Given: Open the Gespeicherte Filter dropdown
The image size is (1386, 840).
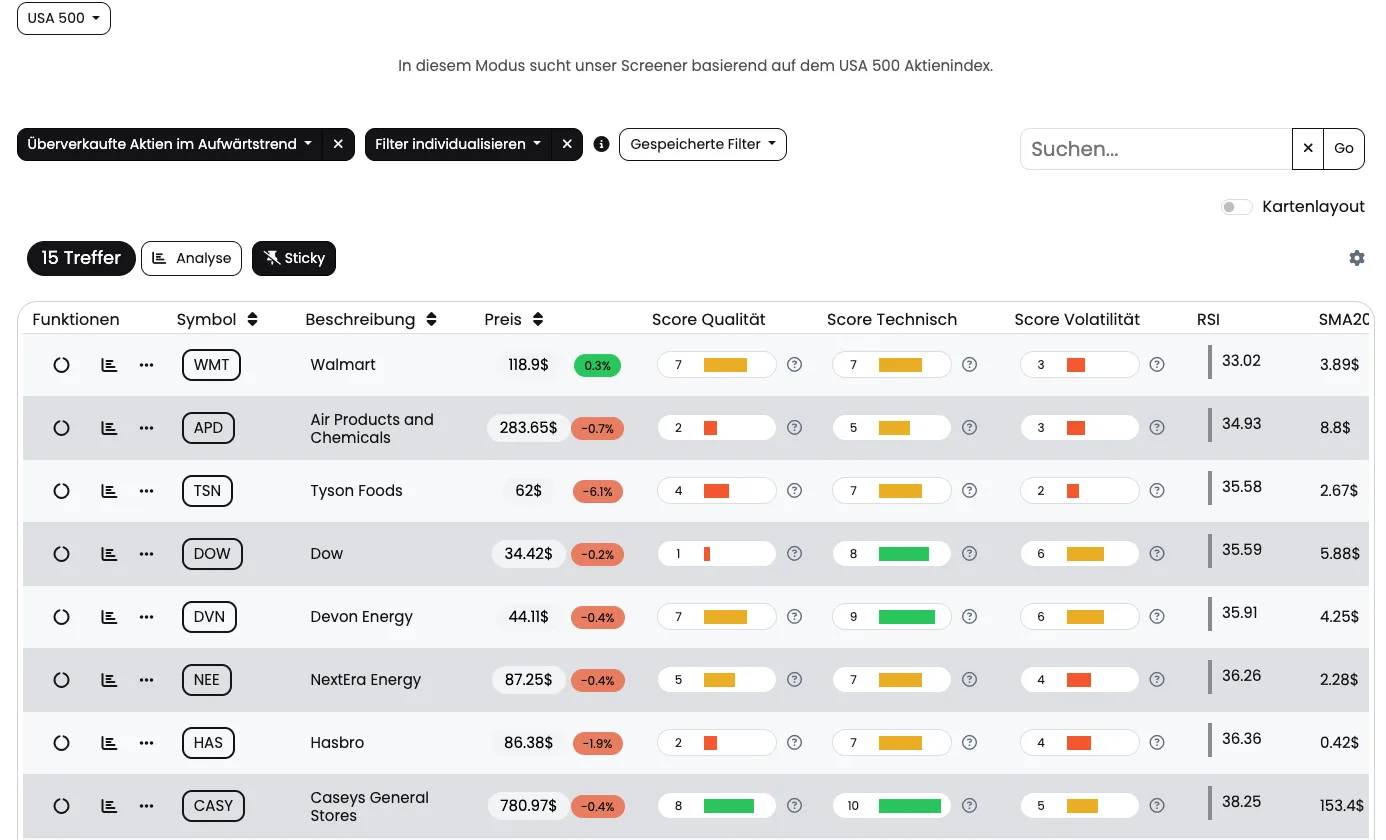Looking at the screenshot, I should [703, 144].
